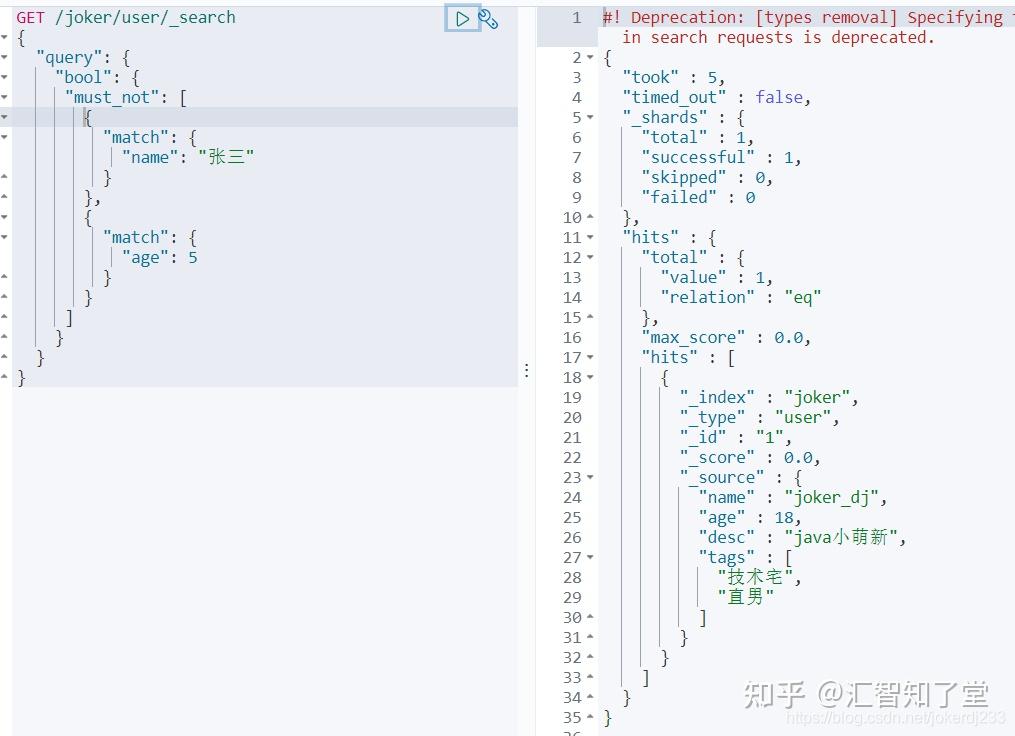Viewport: 1015px width, 736px height.
Task: Click the vertical dots panel divider handle
Action: coord(527,369)
